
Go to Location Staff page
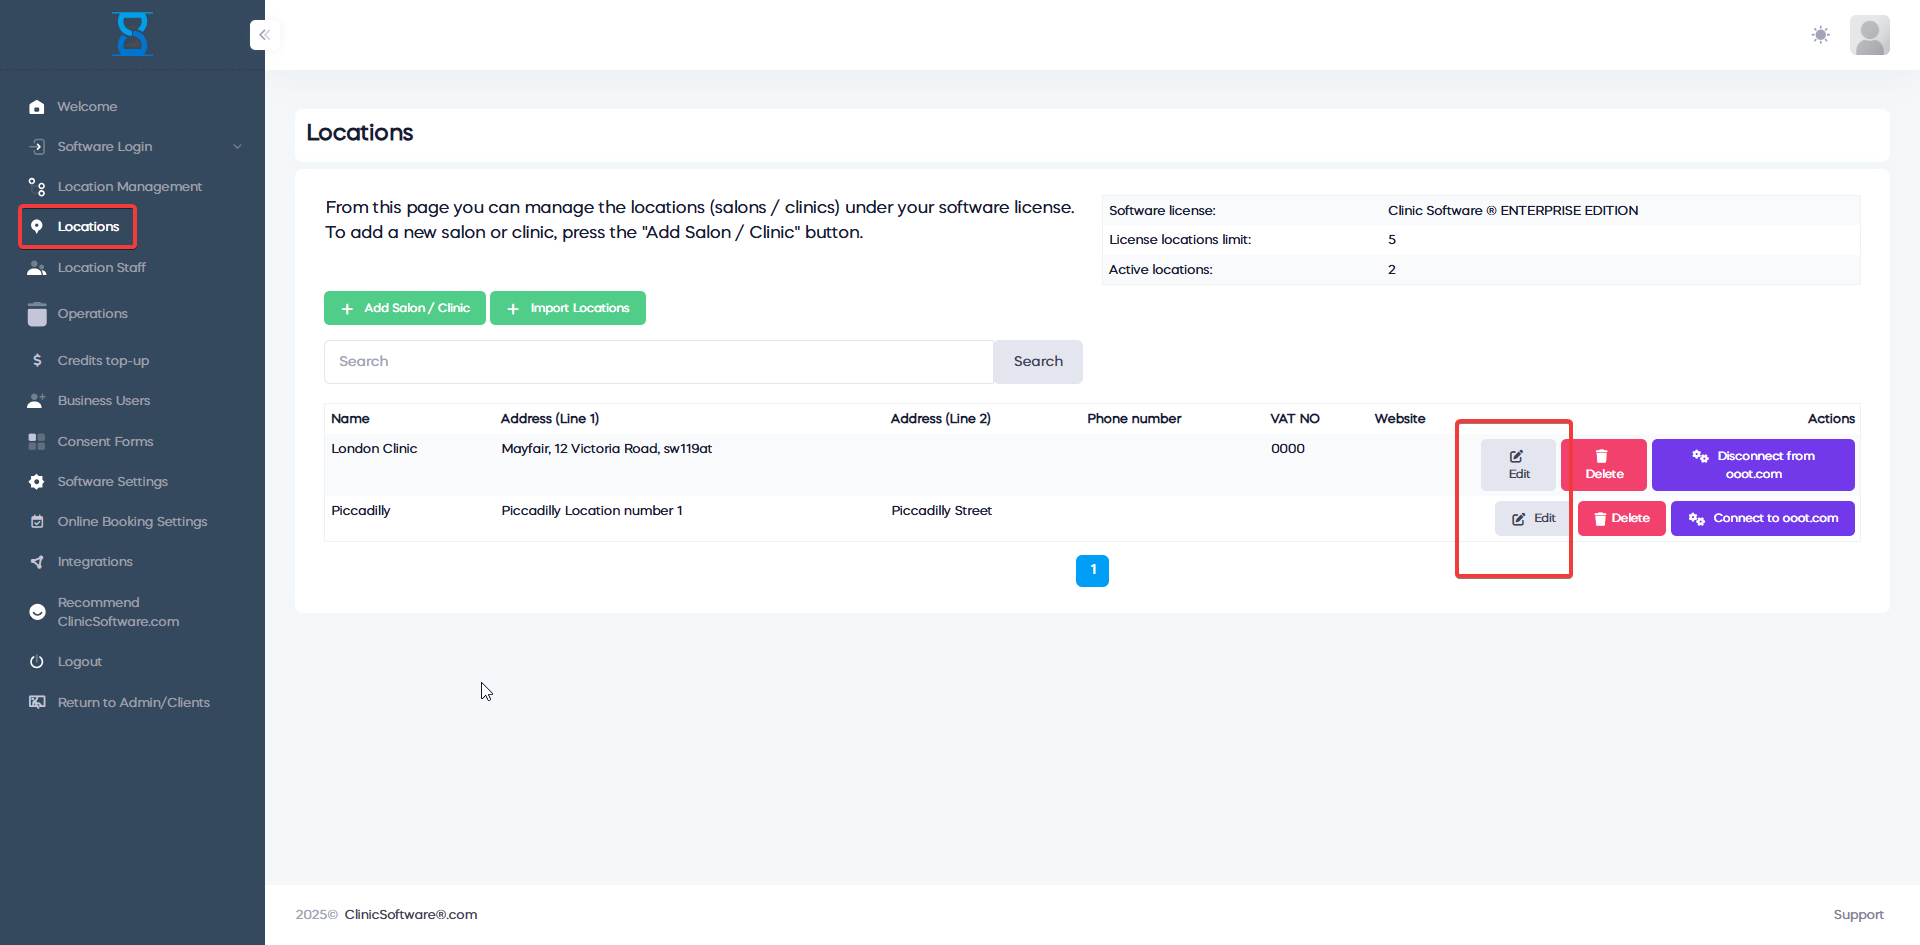pos(101,268)
